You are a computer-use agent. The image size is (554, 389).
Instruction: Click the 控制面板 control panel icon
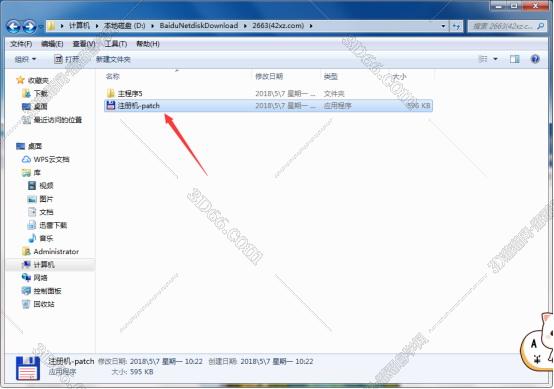pyautogui.click(x=26, y=291)
